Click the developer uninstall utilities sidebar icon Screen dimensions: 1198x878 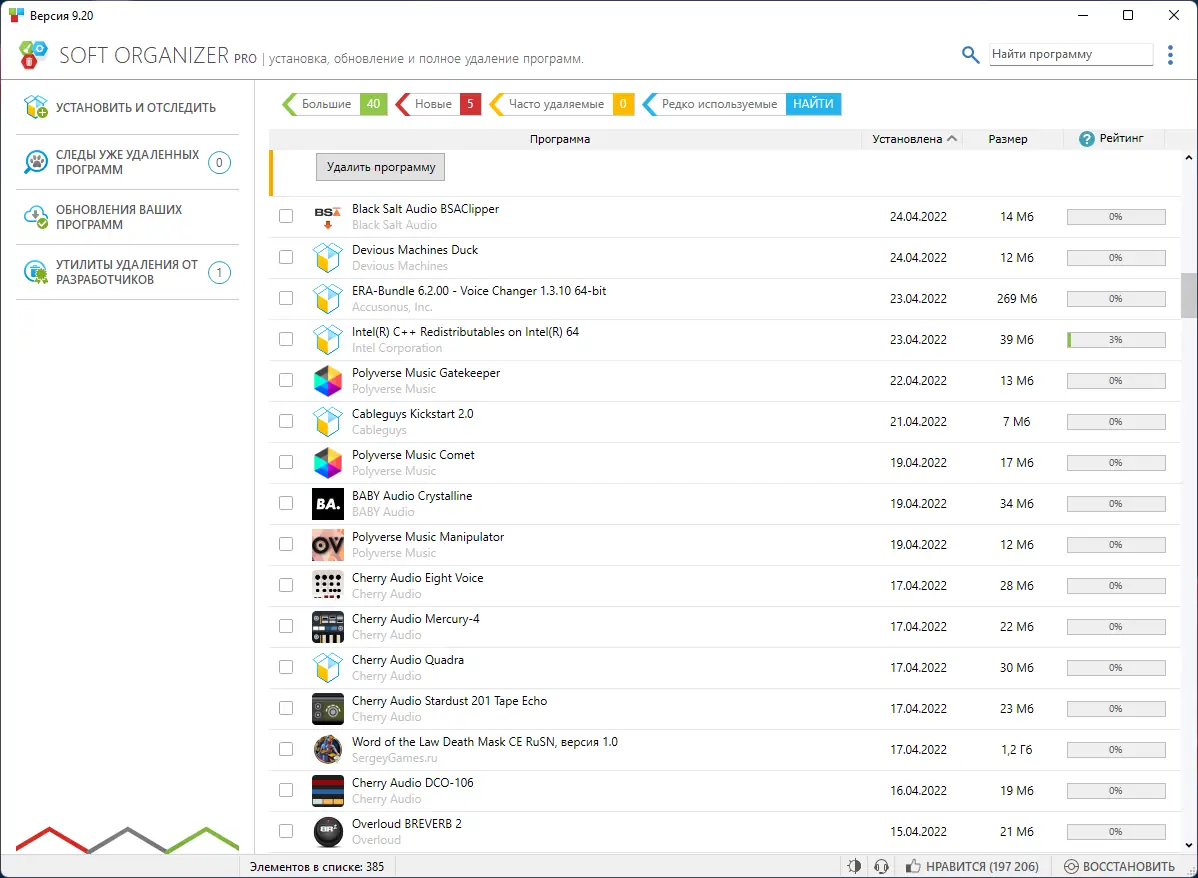36,272
